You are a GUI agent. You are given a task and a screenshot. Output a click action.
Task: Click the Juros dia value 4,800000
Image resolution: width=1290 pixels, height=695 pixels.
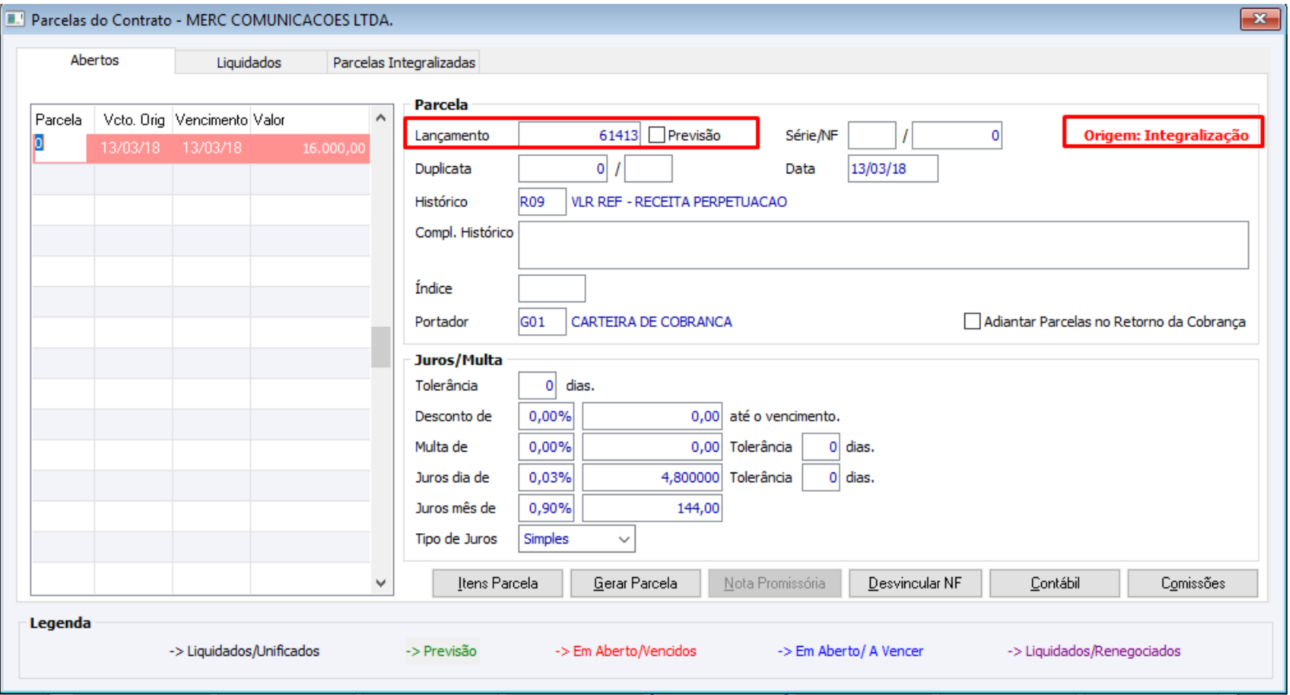652,478
